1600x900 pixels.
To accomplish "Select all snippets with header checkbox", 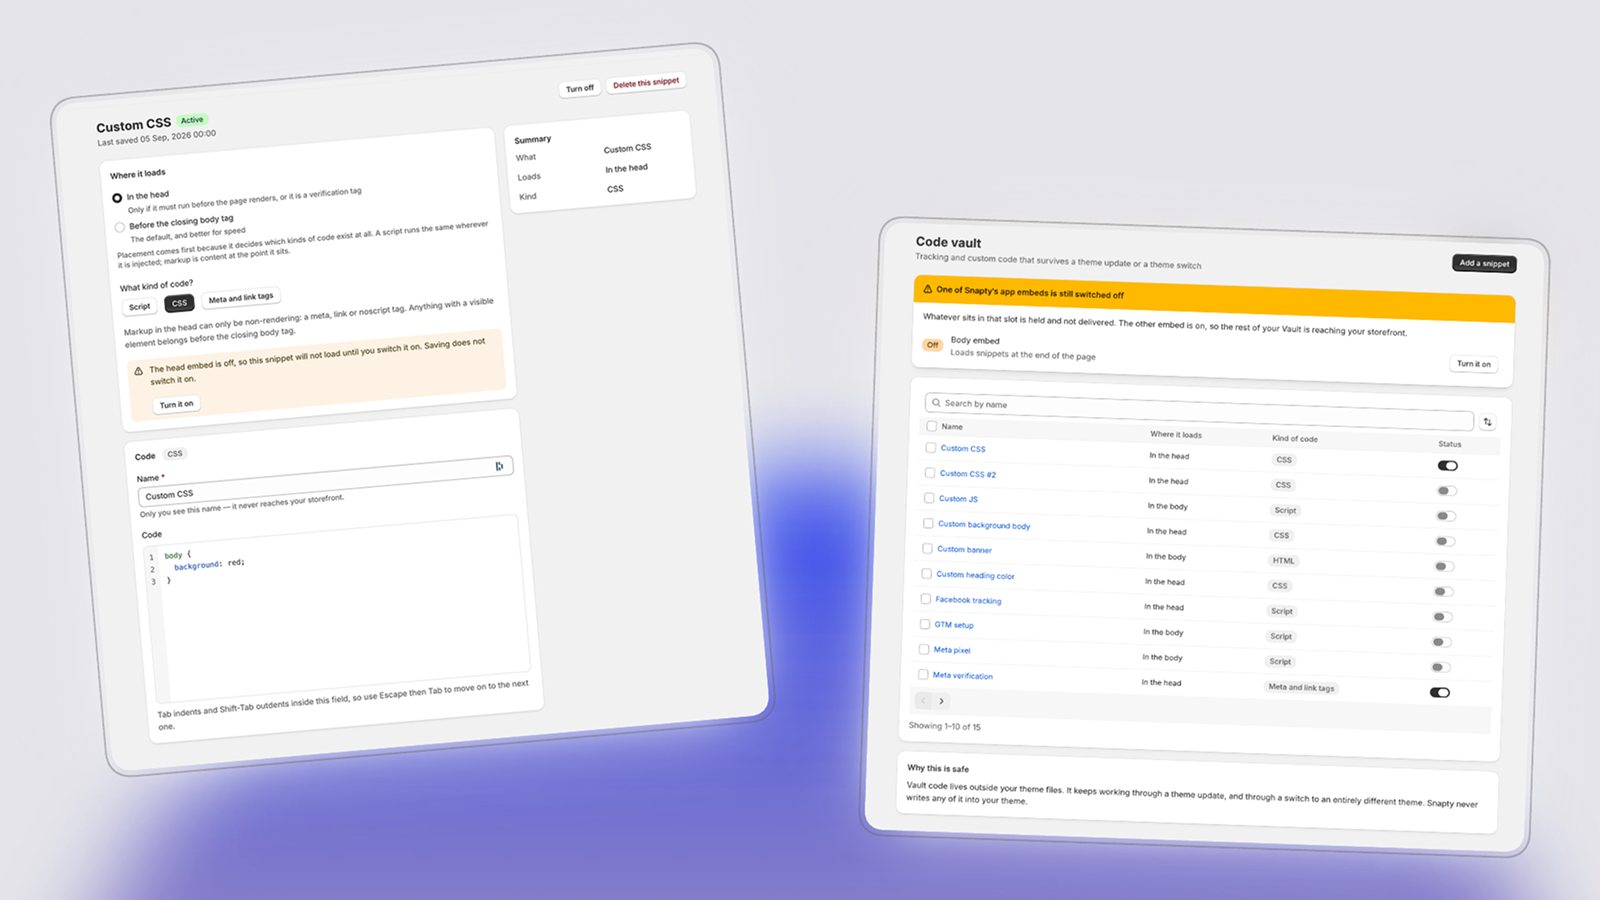I will point(931,426).
